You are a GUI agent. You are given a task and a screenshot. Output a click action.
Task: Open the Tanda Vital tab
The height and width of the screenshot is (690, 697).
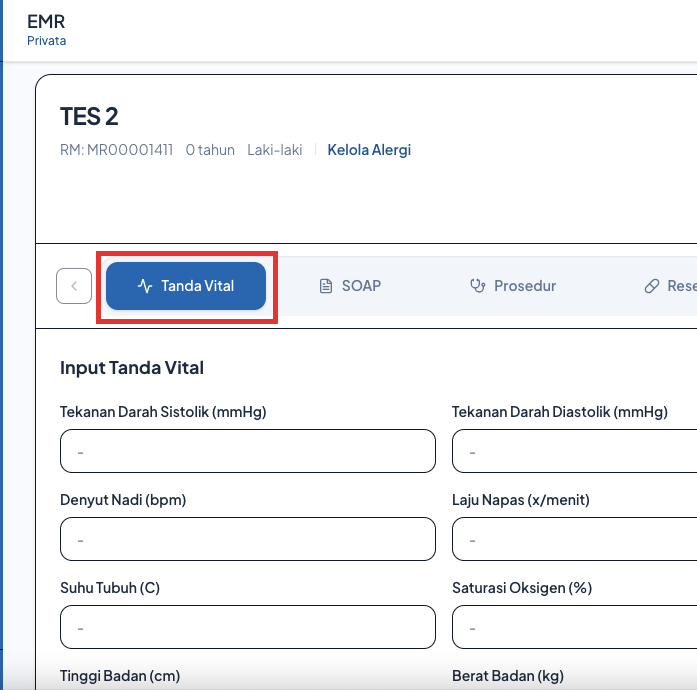[x=186, y=286]
